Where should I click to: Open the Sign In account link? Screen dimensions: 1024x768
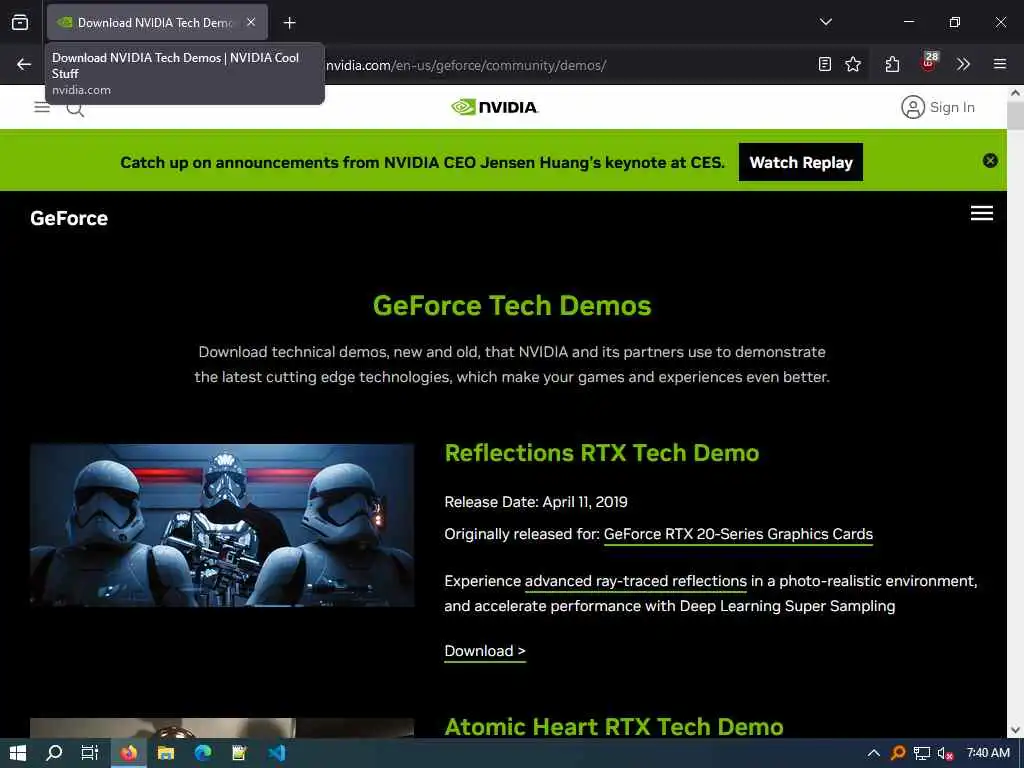coord(938,107)
